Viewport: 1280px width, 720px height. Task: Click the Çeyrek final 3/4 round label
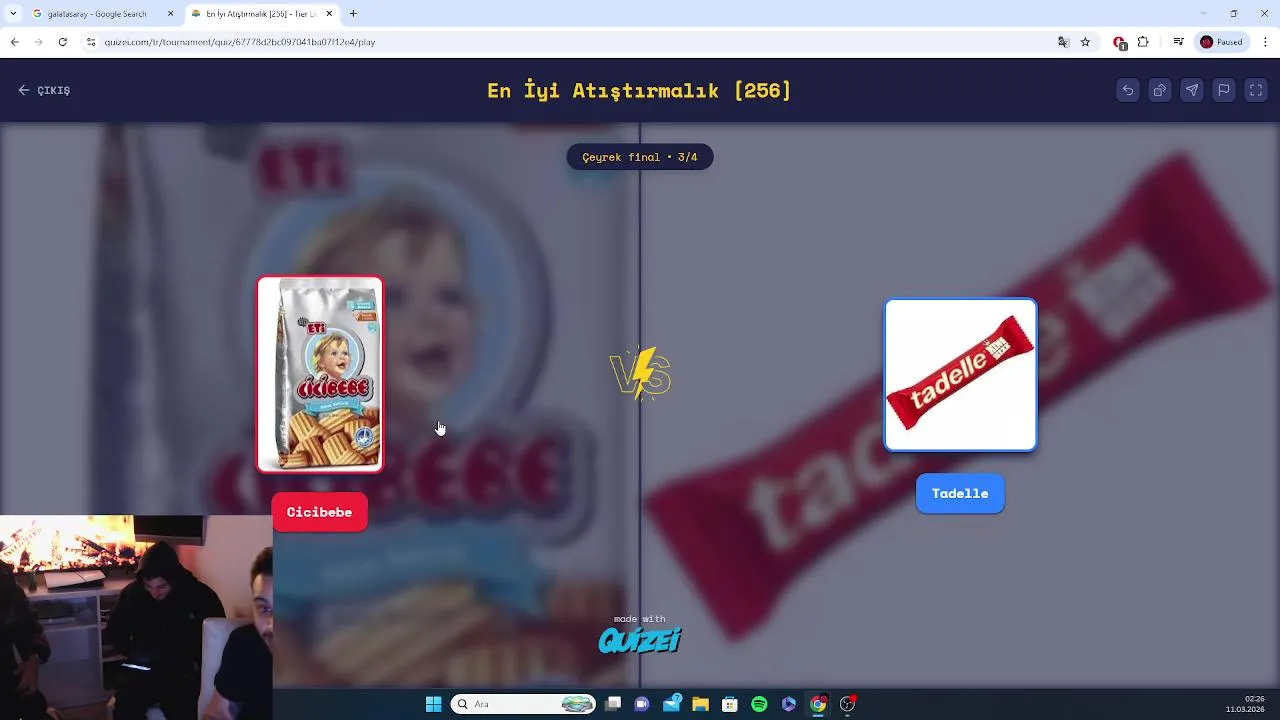pos(640,157)
